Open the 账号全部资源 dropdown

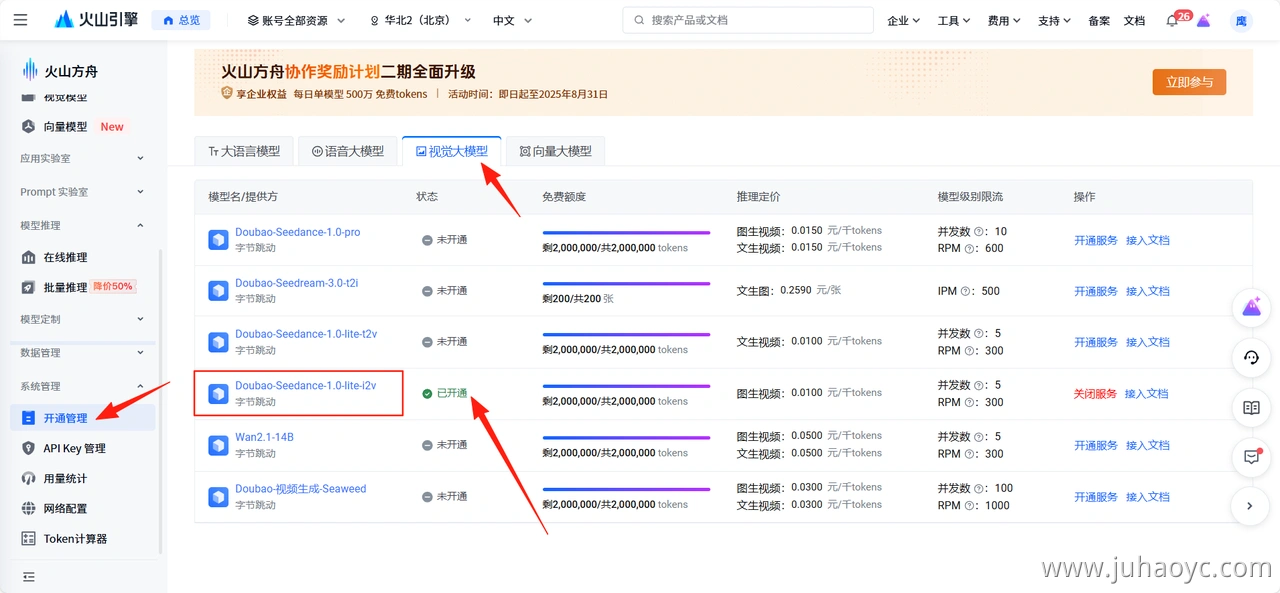coord(296,20)
